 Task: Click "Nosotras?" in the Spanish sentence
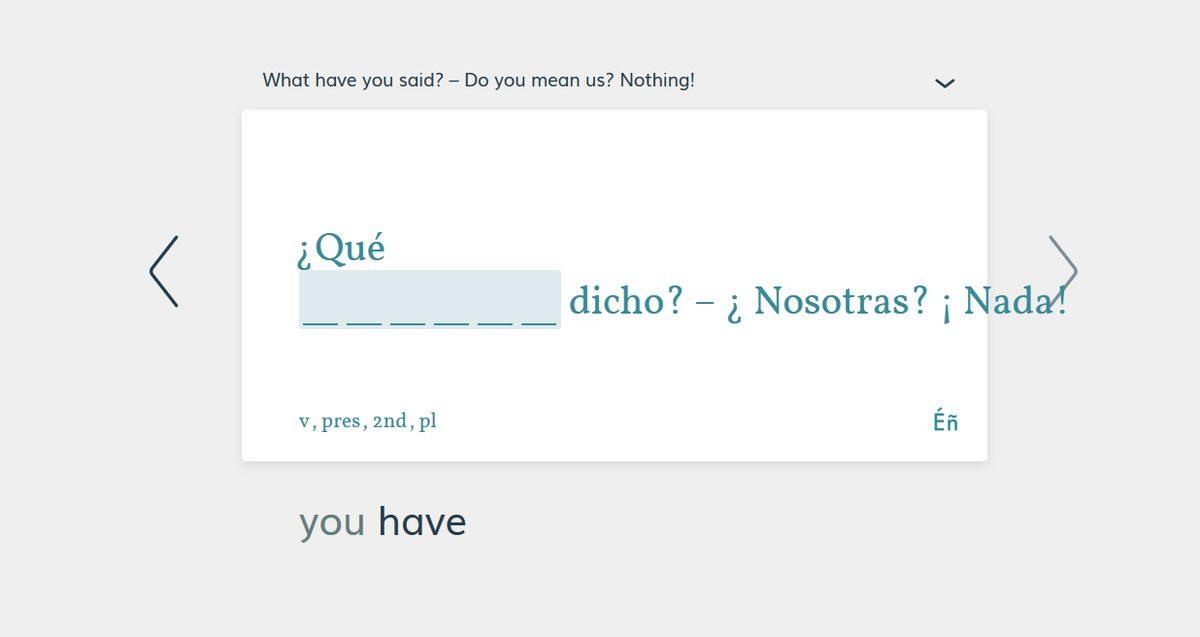(x=840, y=300)
